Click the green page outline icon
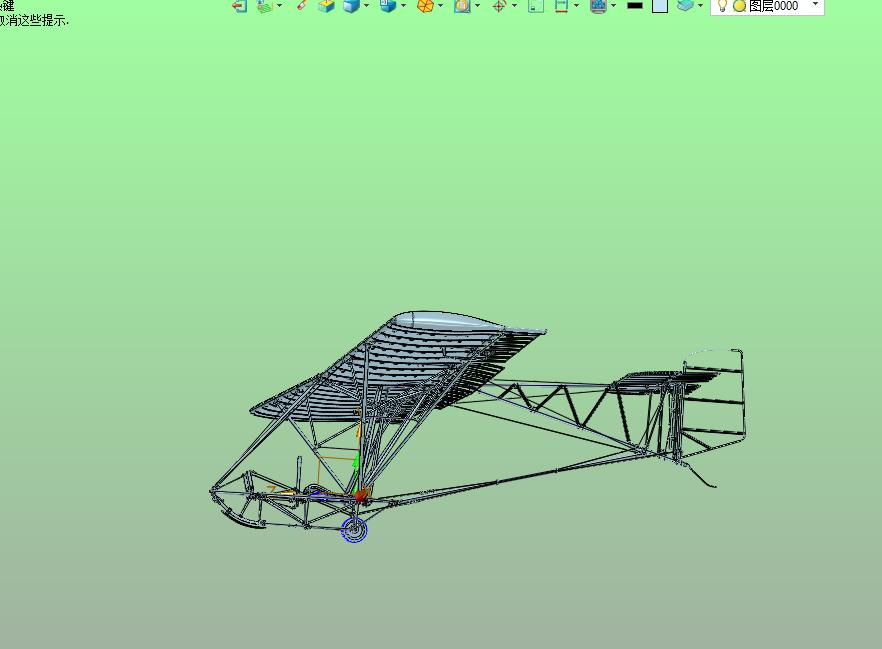The image size is (882, 649). click(x=536, y=6)
